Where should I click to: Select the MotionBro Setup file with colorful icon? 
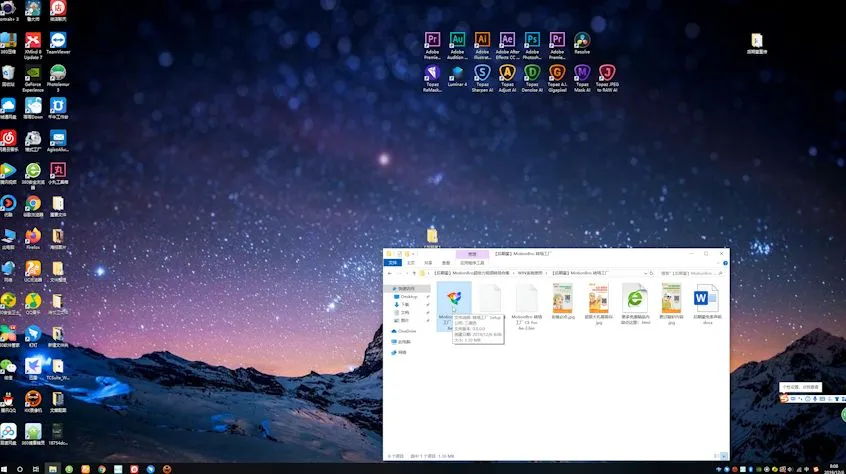[x=454, y=306]
